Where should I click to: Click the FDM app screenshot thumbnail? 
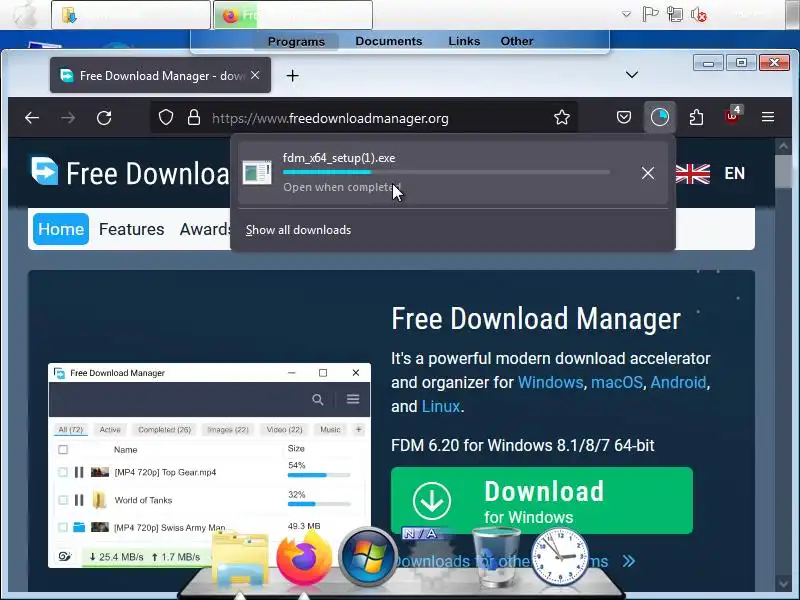coord(210,465)
